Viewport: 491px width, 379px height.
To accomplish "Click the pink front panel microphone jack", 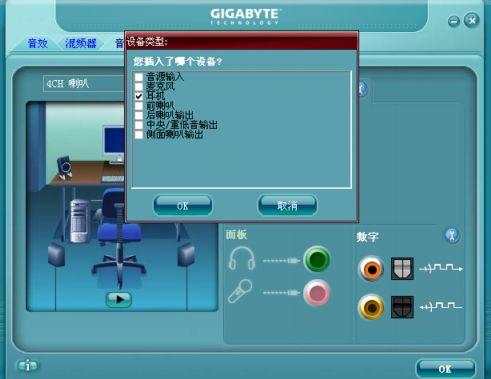I will 317,293.
